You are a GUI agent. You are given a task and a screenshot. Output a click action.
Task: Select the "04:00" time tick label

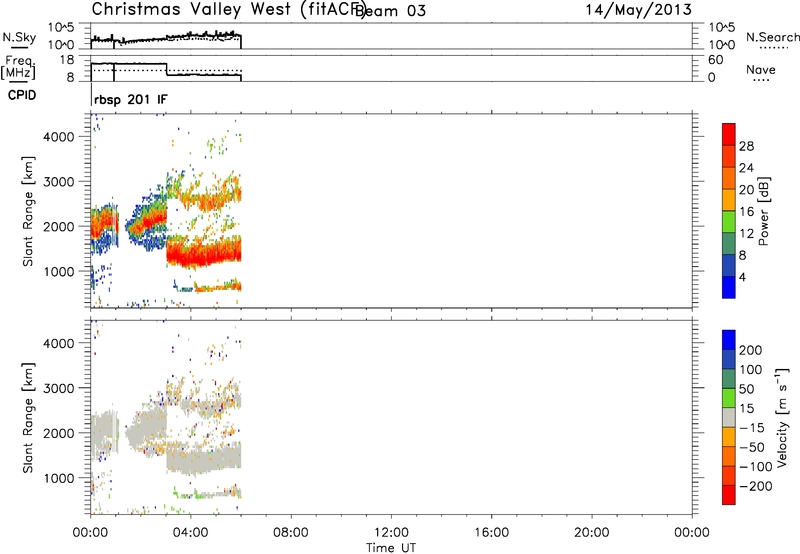(190, 533)
